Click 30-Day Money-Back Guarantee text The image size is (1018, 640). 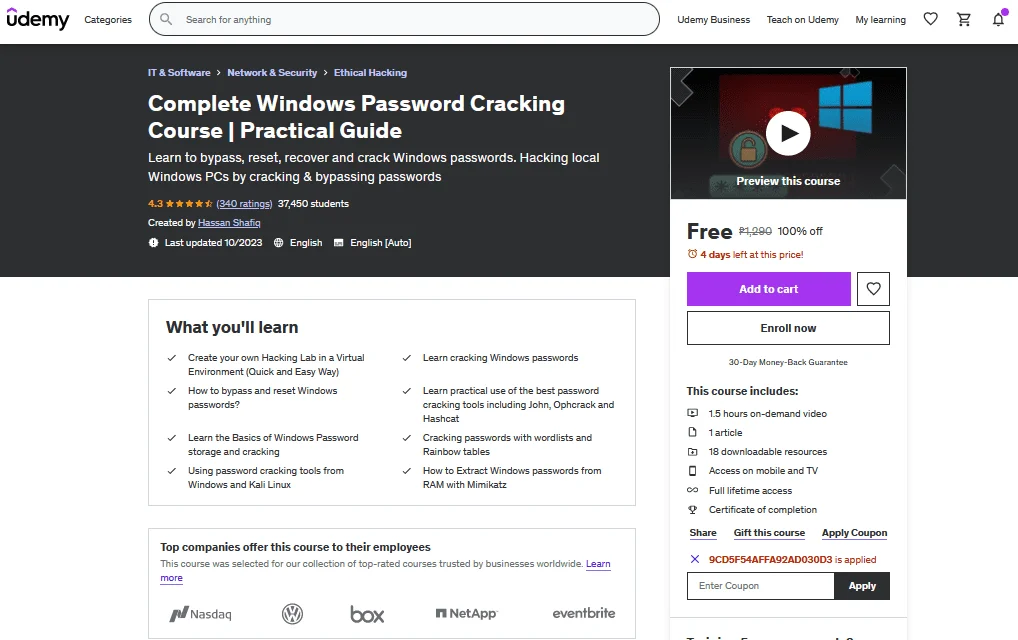tap(788, 362)
